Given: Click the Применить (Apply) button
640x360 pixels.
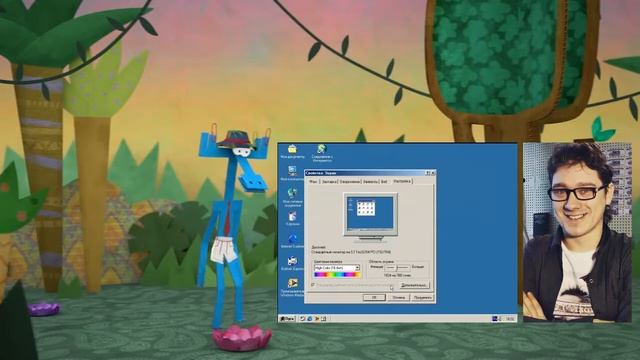Looking at the screenshot, I should (x=423, y=298).
